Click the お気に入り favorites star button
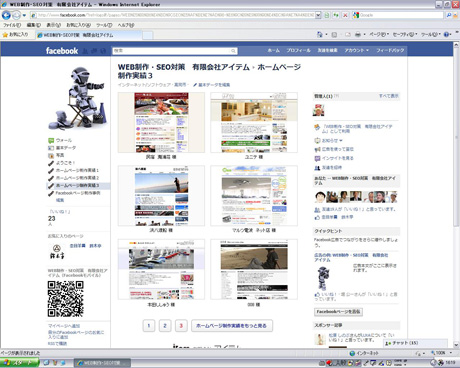The height and width of the screenshot is (368, 460). tap(15, 35)
